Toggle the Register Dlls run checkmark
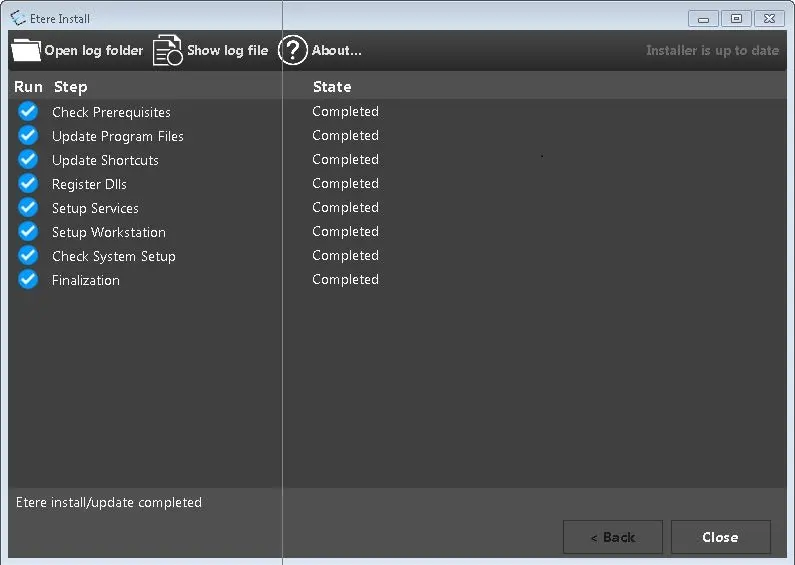This screenshot has height=565, width=795. point(28,184)
